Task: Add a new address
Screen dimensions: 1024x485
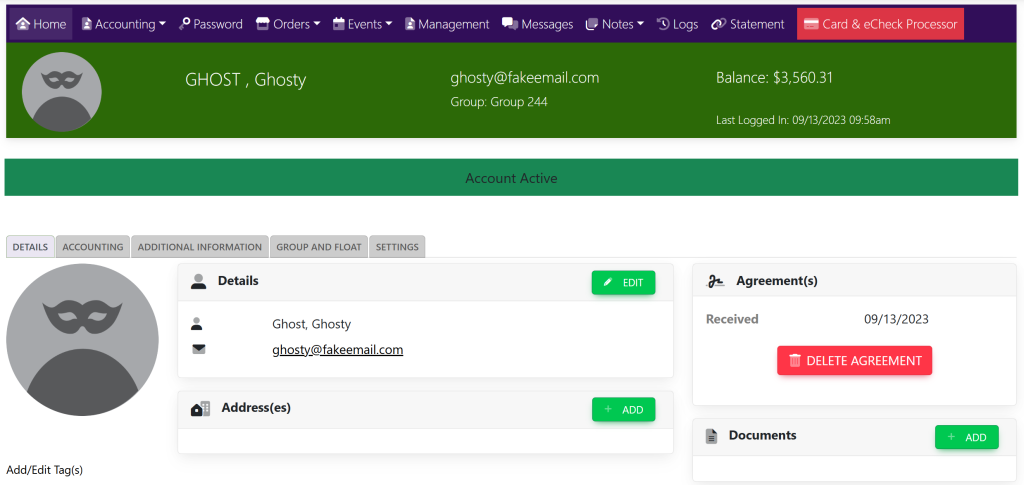Action: click(623, 409)
